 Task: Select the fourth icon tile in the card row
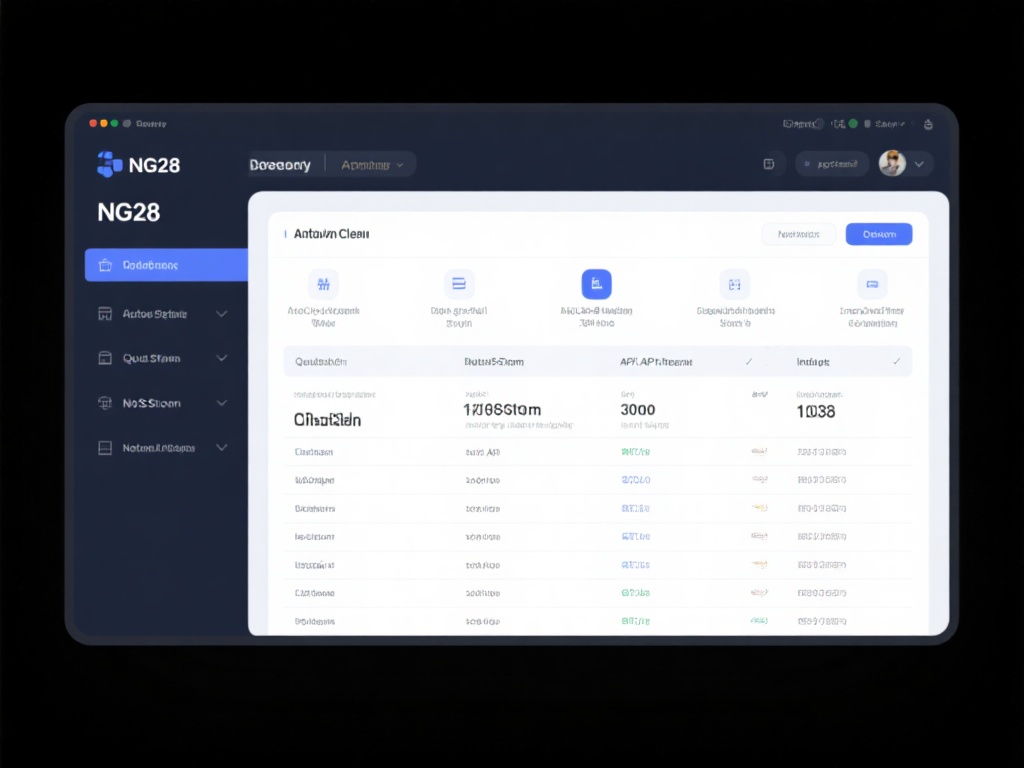(x=734, y=284)
